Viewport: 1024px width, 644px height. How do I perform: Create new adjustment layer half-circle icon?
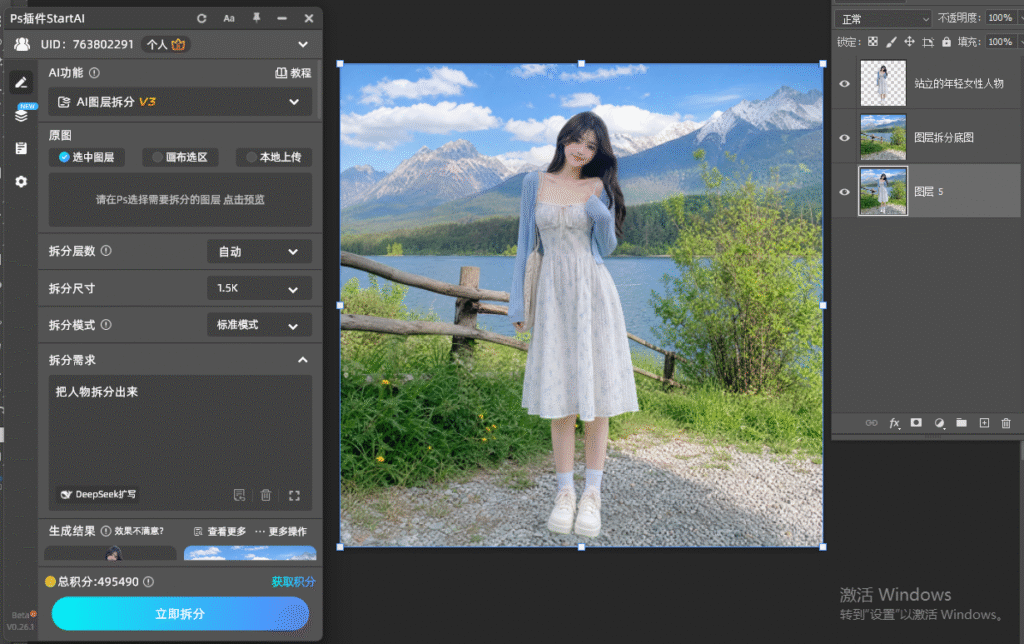[x=939, y=423]
